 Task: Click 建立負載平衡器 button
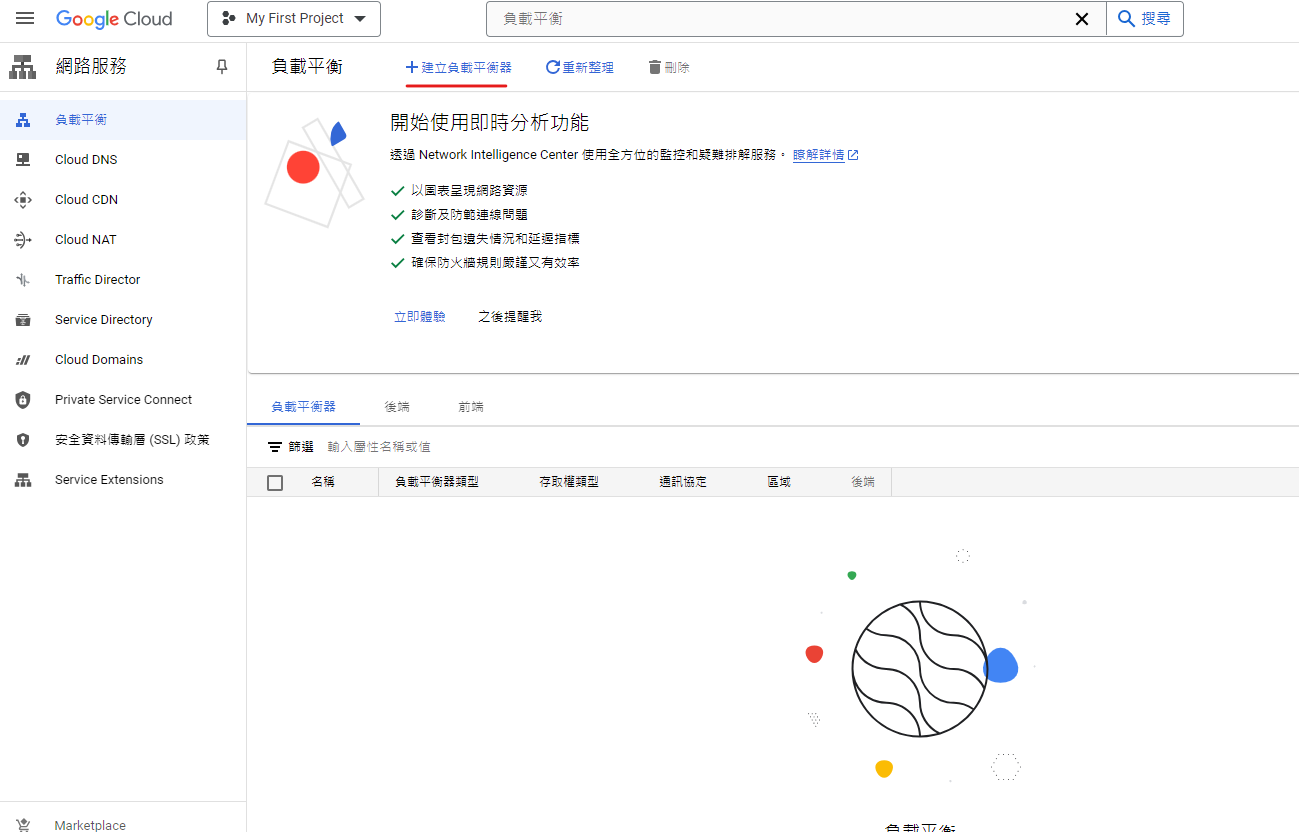458,68
